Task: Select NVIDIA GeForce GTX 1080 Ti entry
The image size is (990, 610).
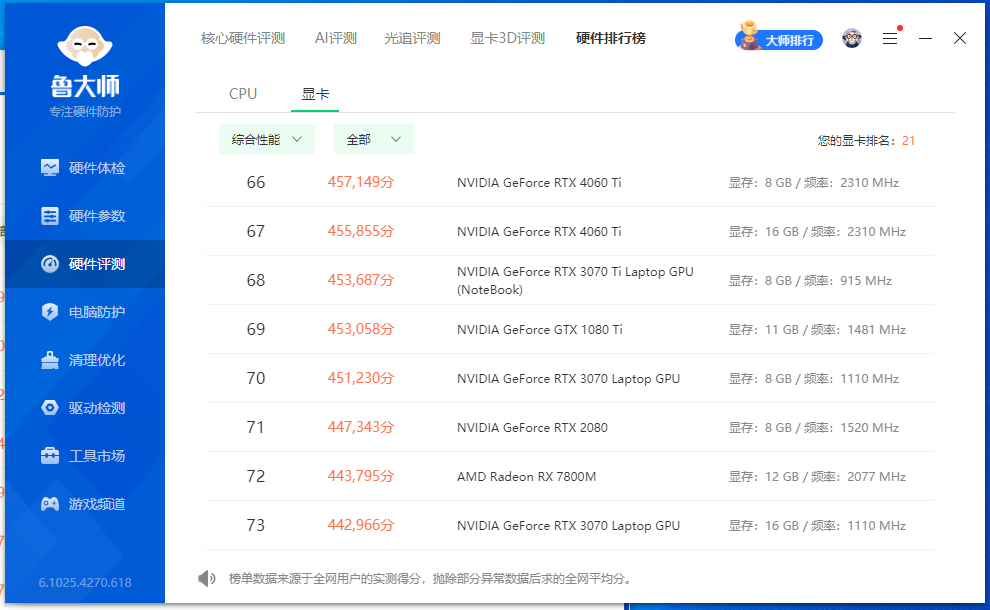Action: click(x=540, y=330)
